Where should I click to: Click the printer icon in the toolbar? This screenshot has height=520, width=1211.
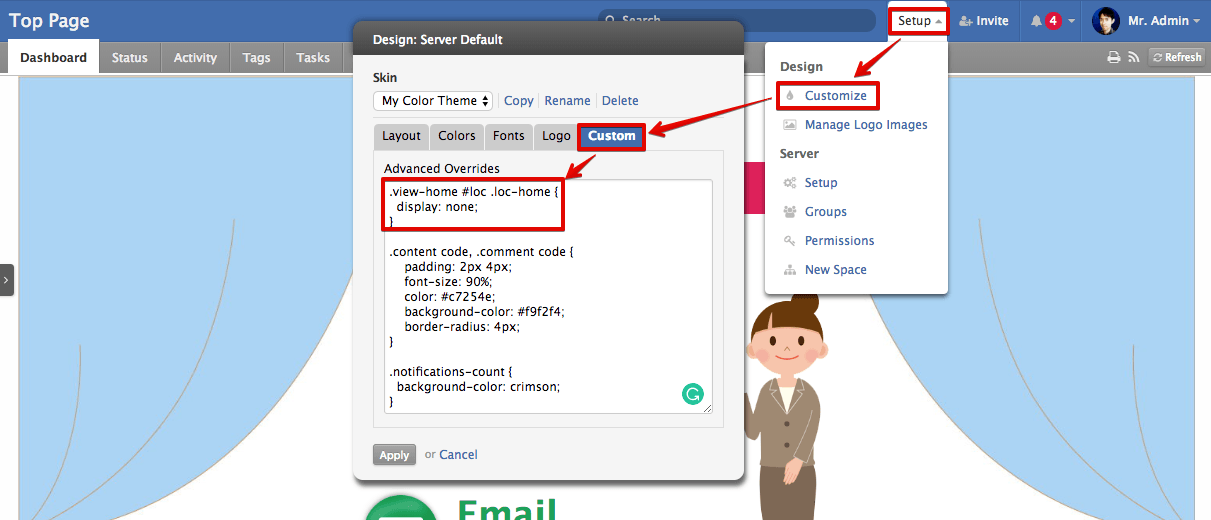(x=1113, y=58)
